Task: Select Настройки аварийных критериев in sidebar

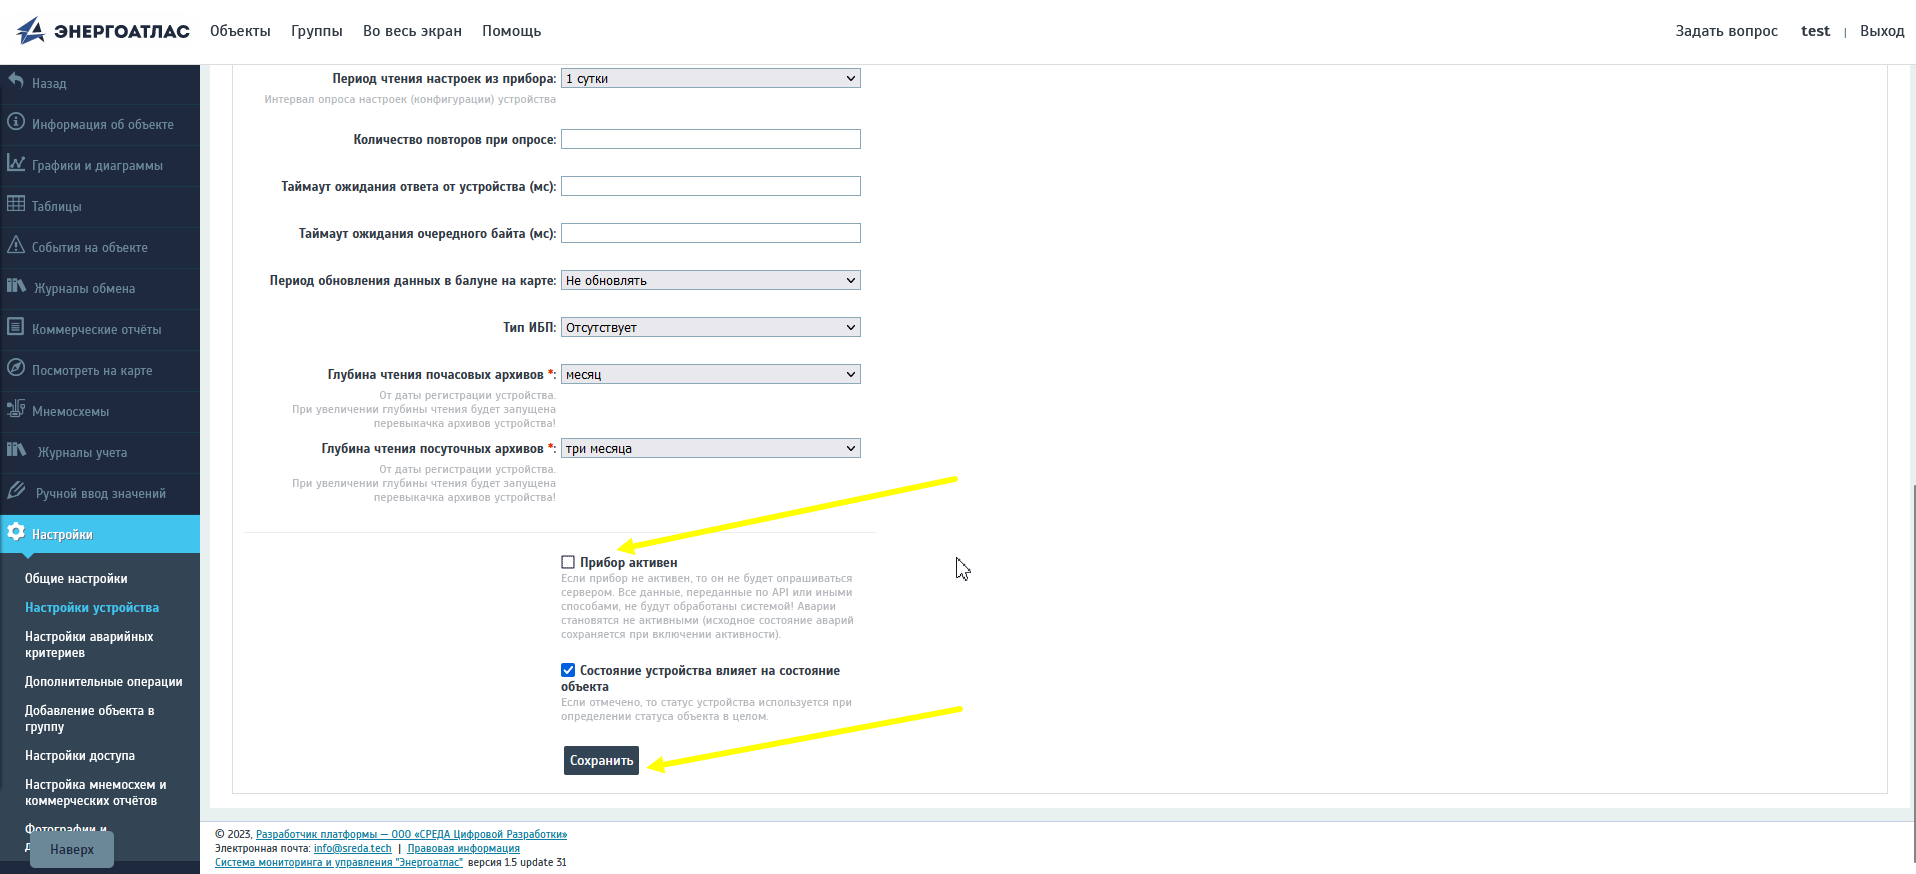Action: (89, 644)
